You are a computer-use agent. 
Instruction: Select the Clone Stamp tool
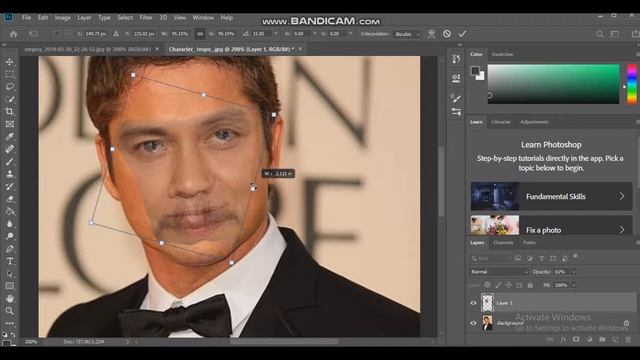9,174
